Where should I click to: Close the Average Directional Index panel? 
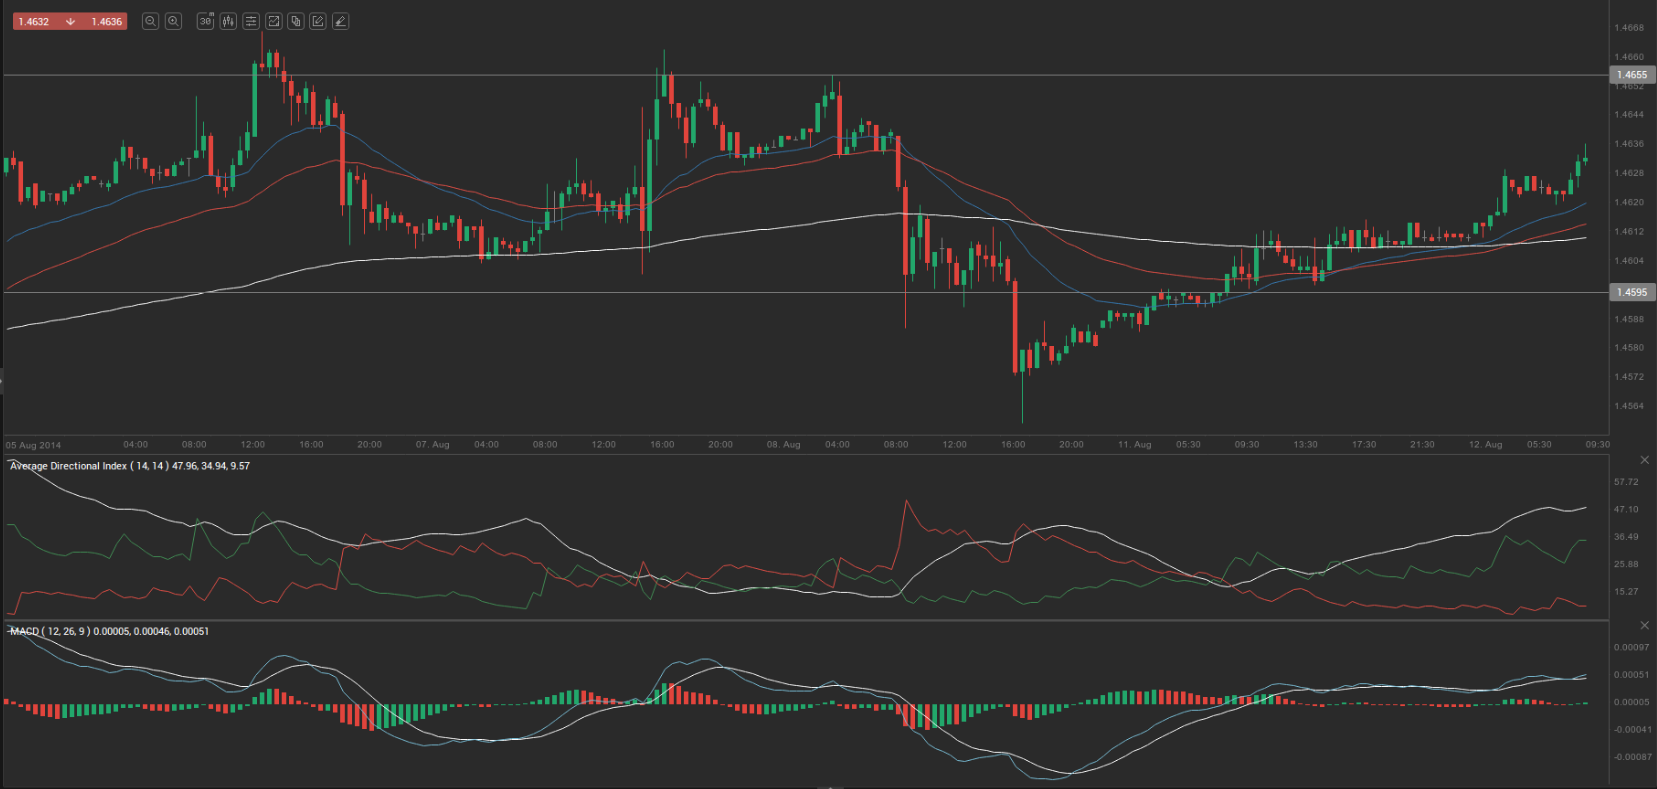click(1644, 460)
